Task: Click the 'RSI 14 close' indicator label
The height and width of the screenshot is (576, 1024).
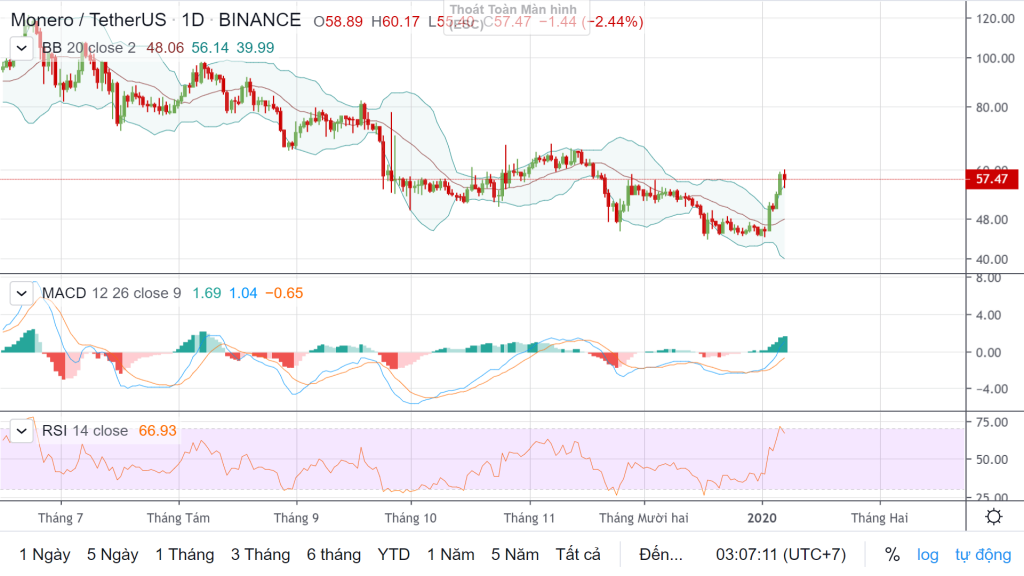Action: click(x=85, y=430)
